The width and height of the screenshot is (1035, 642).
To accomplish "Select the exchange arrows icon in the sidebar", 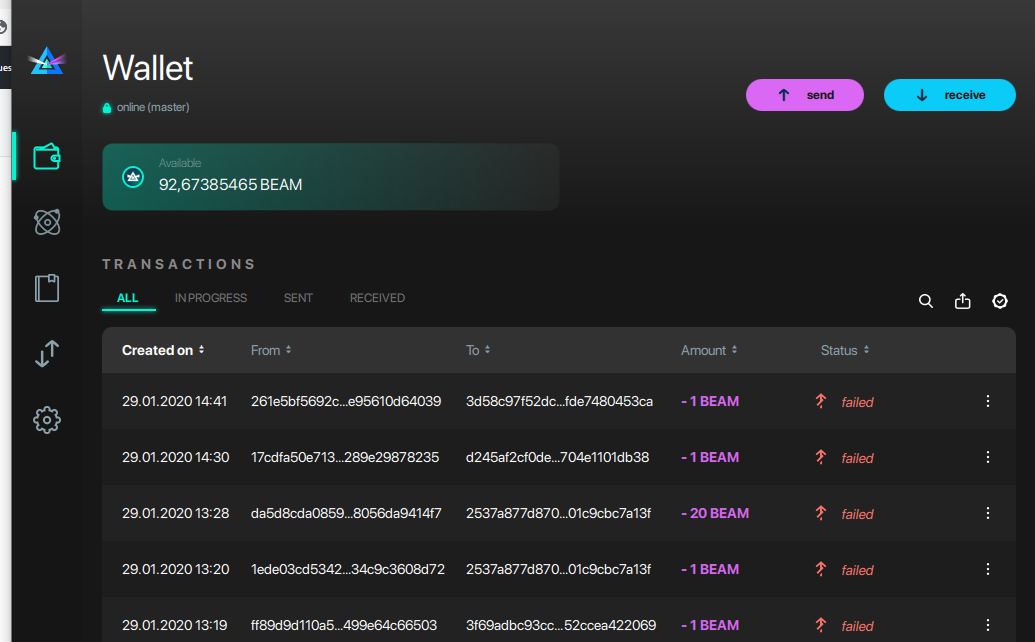I will pos(46,354).
